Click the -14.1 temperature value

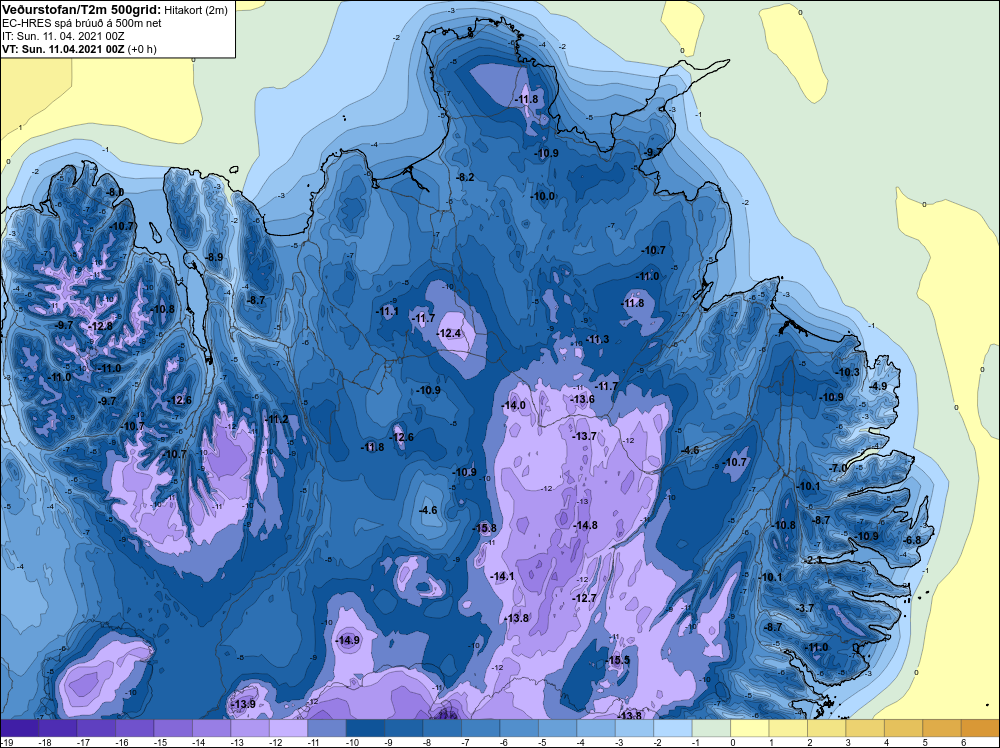(502, 576)
